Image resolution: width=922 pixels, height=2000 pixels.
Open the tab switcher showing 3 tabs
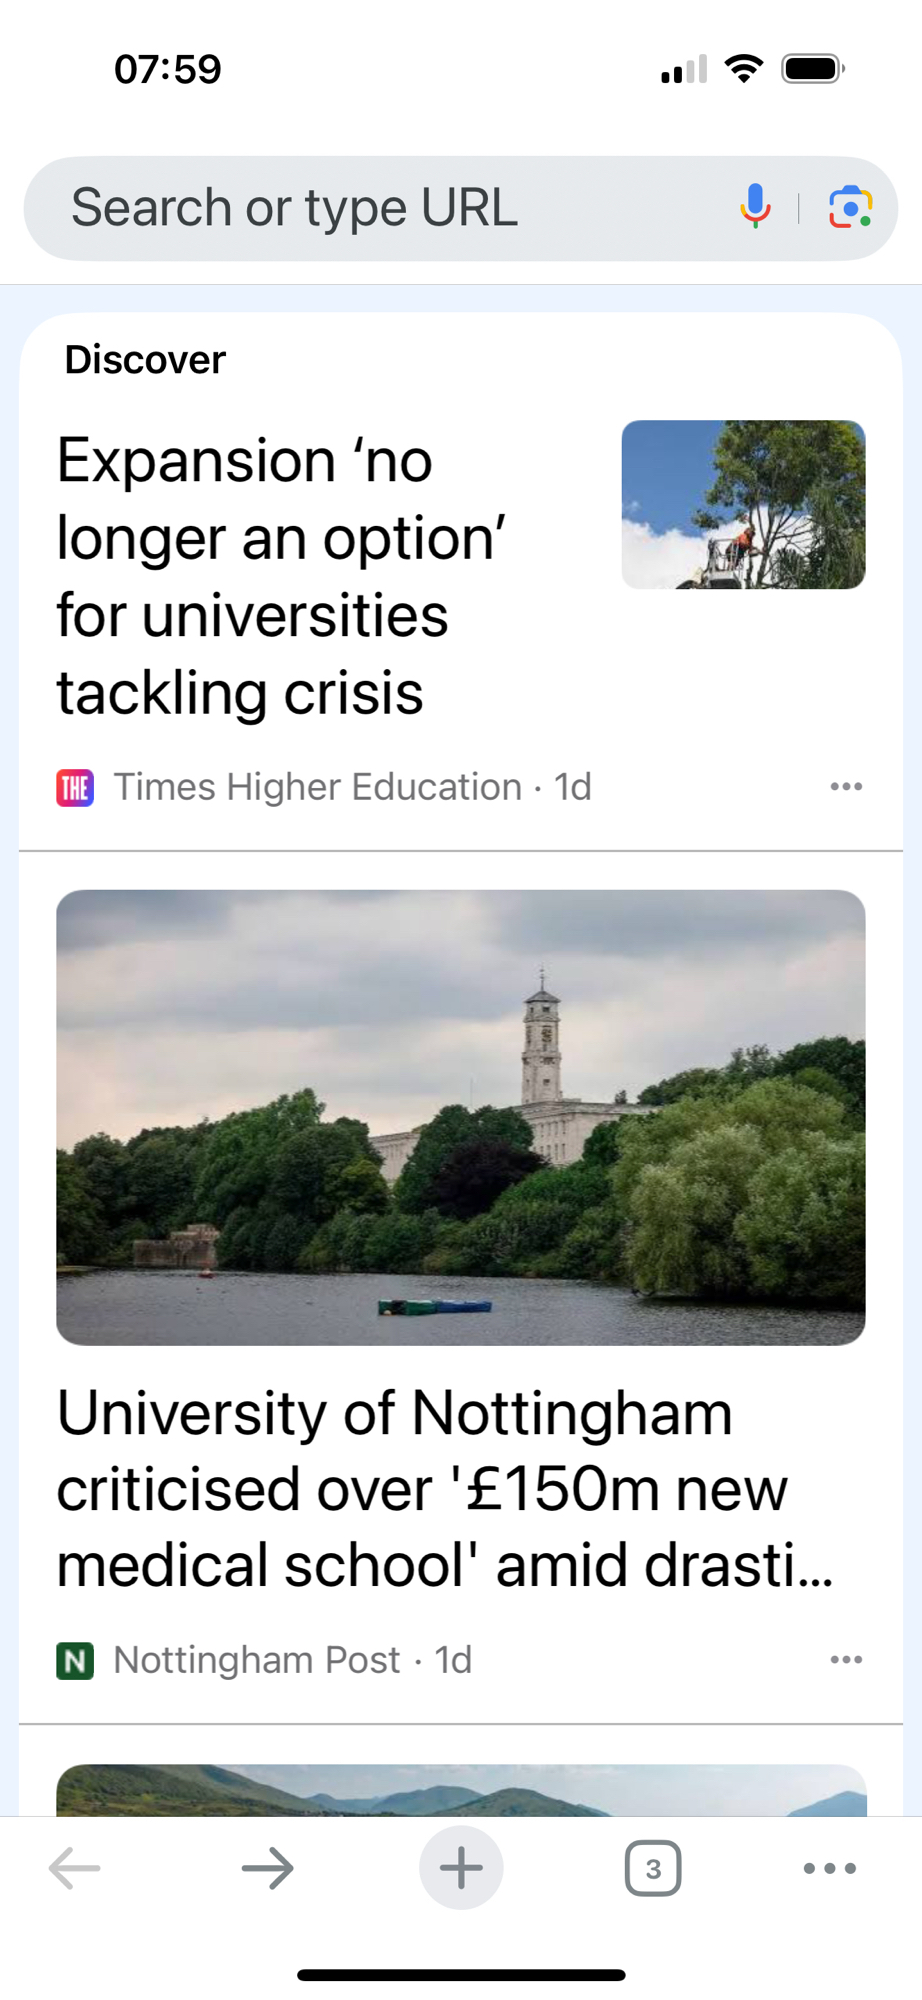pyautogui.click(x=653, y=1867)
